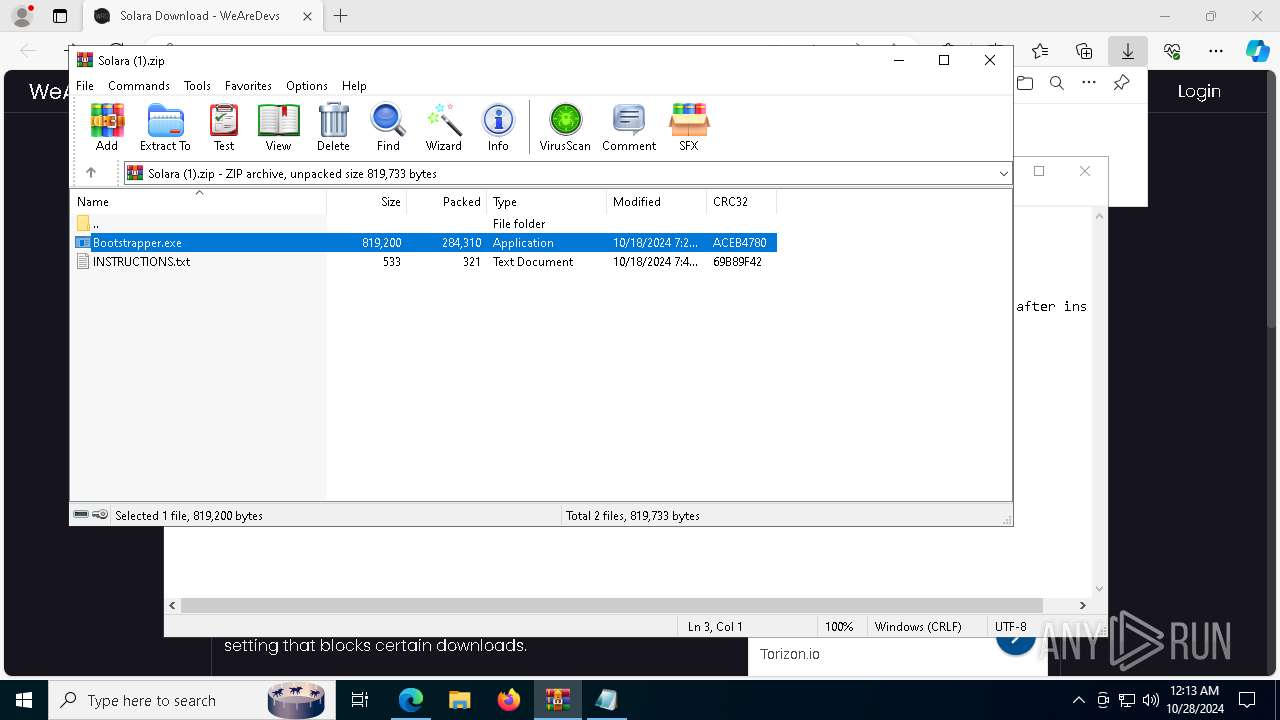The width and height of the screenshot is (1280, 720).
Task: Open the volume control in tray
Action: [x=1151, y=700]
